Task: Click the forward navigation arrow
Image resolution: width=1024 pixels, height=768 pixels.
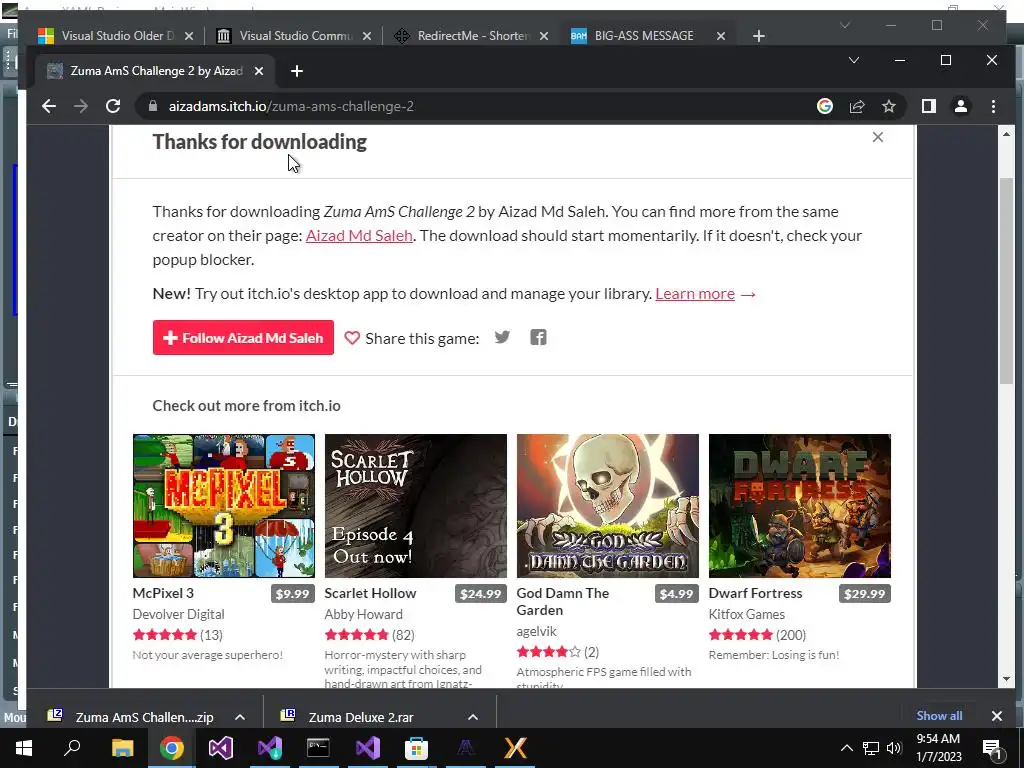Action: pyautogui.click(x=81, y=106)
